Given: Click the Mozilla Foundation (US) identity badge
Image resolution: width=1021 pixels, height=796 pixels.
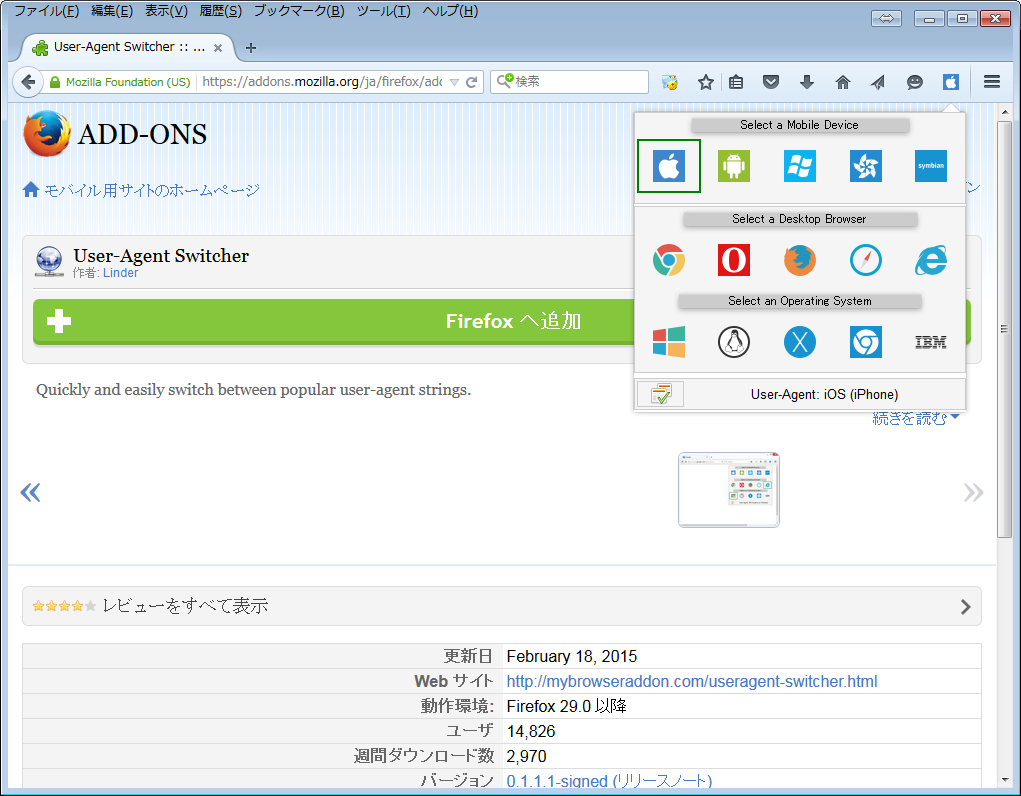Looking at the screenshot, I should click(x=120, y=82).
